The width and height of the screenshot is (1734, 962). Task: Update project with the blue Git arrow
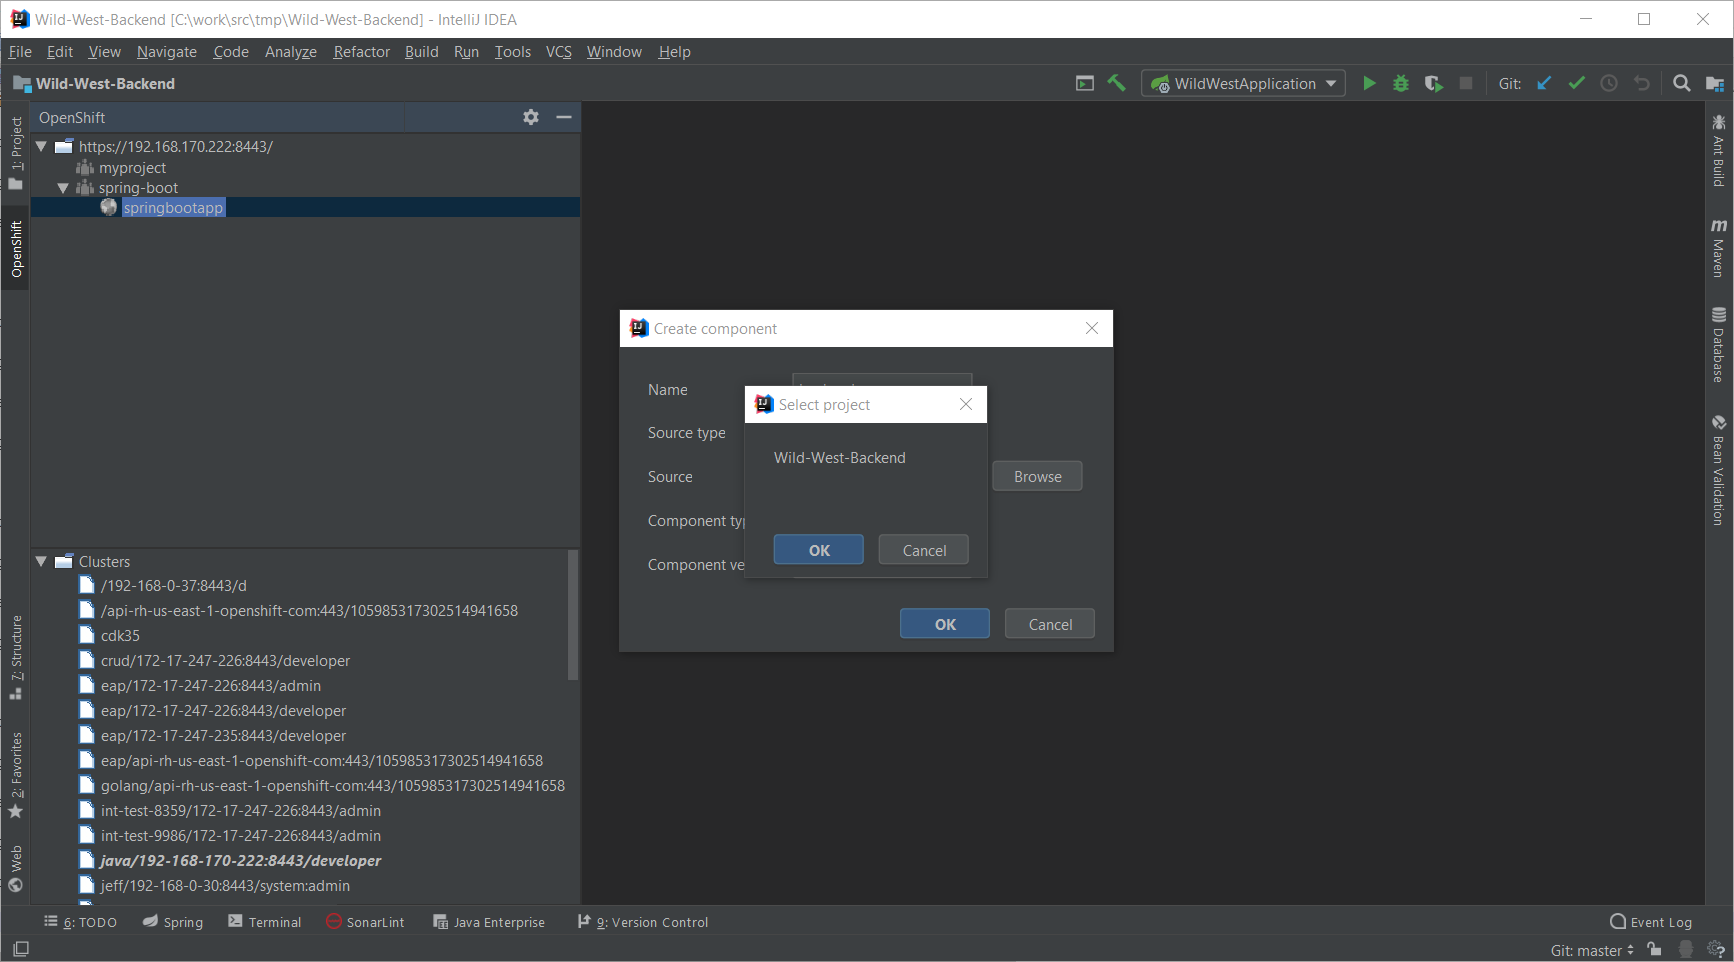1544,83
